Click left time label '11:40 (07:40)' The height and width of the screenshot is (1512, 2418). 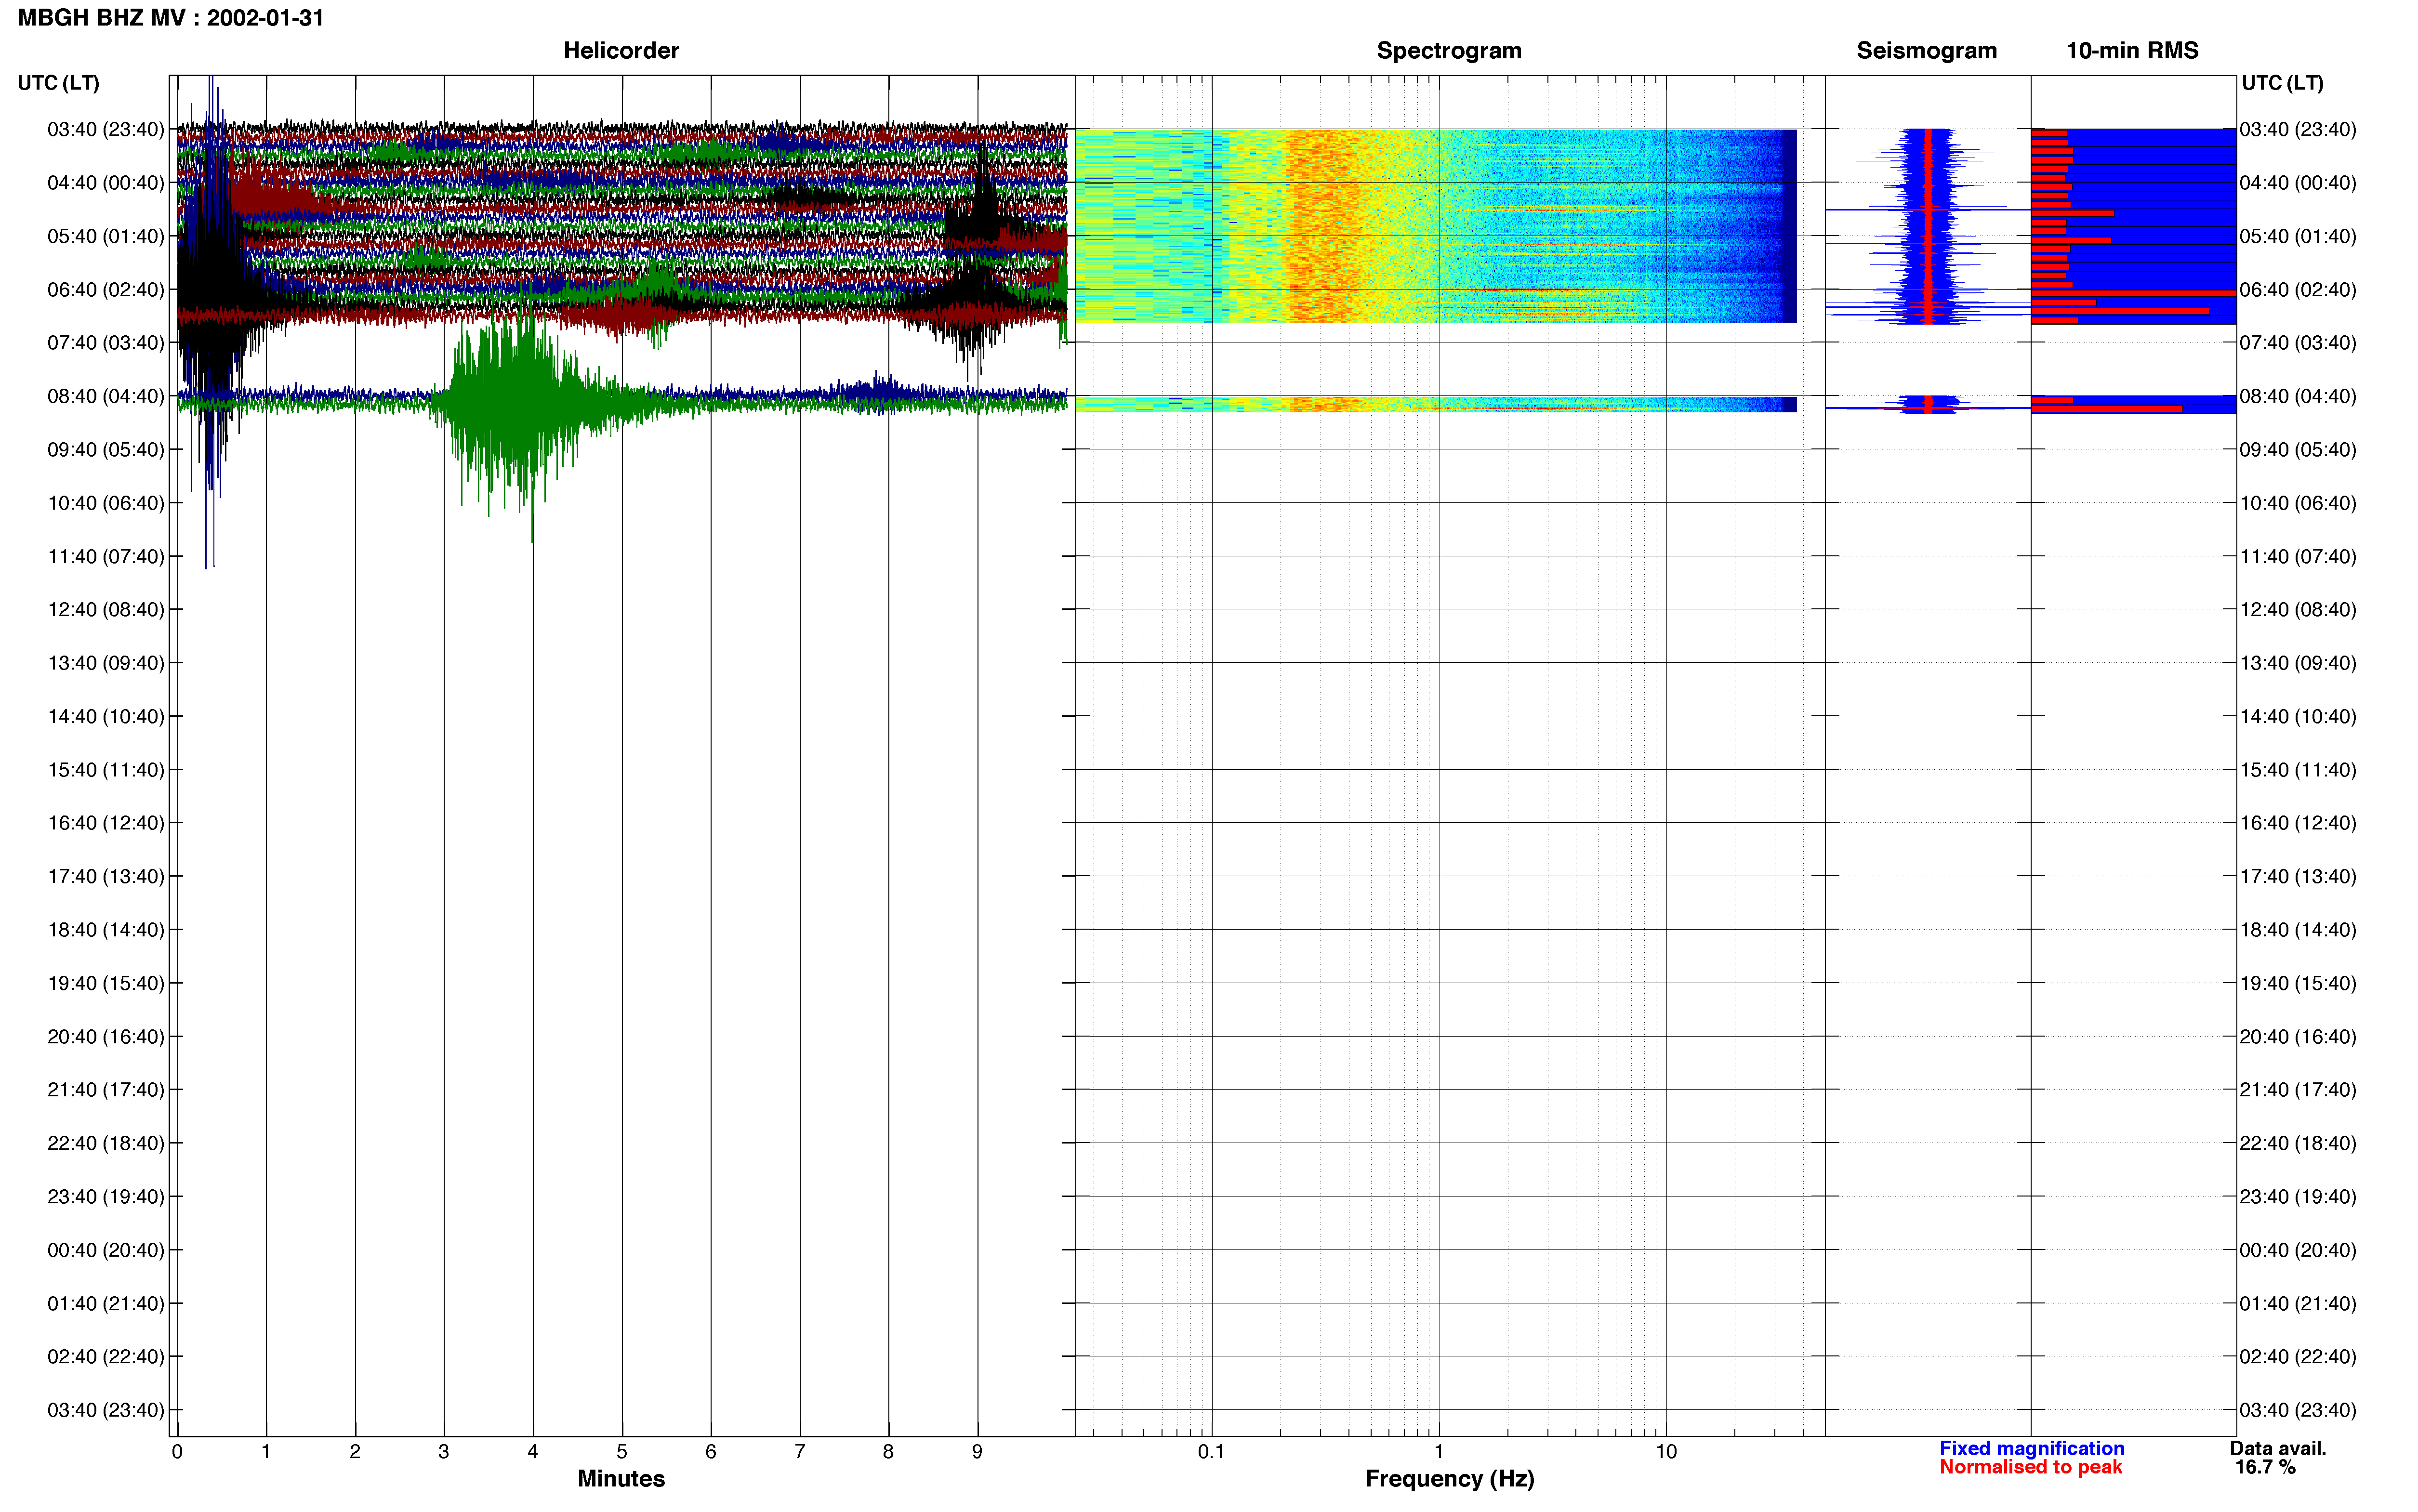pyautogui.click(x=106, y=556)
